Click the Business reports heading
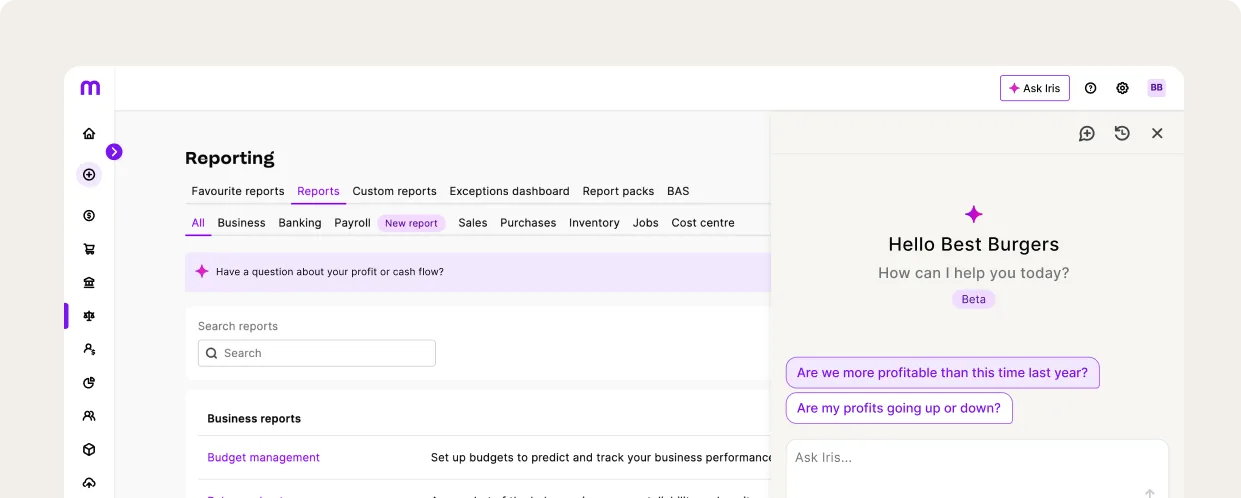This screenshot has width=1241, height=498. pos(254,419)
